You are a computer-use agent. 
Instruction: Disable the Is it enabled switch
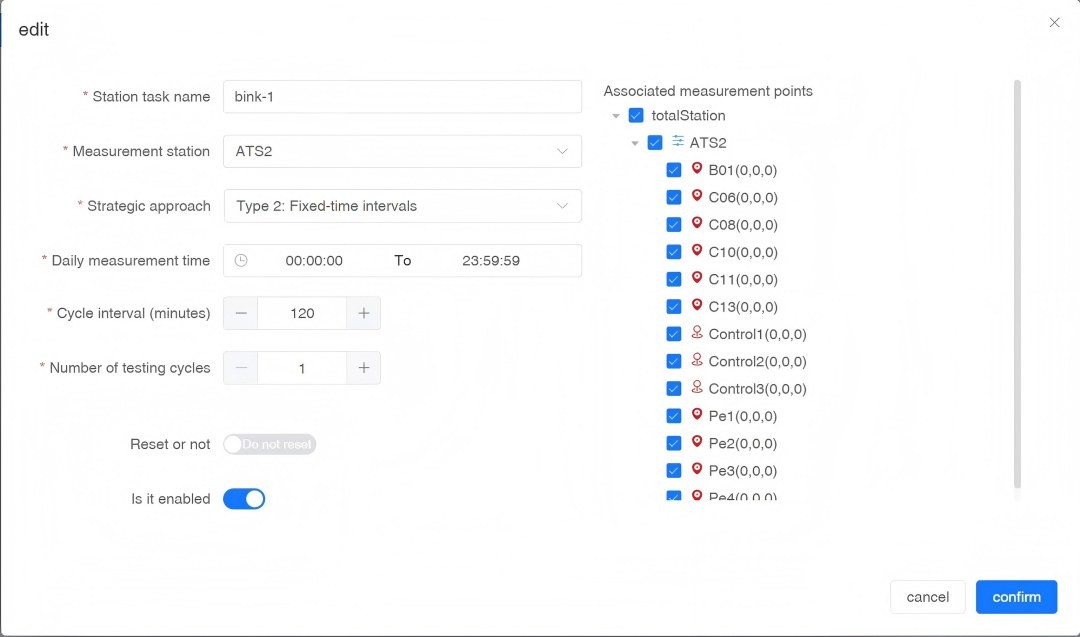[x=244, y=498]
